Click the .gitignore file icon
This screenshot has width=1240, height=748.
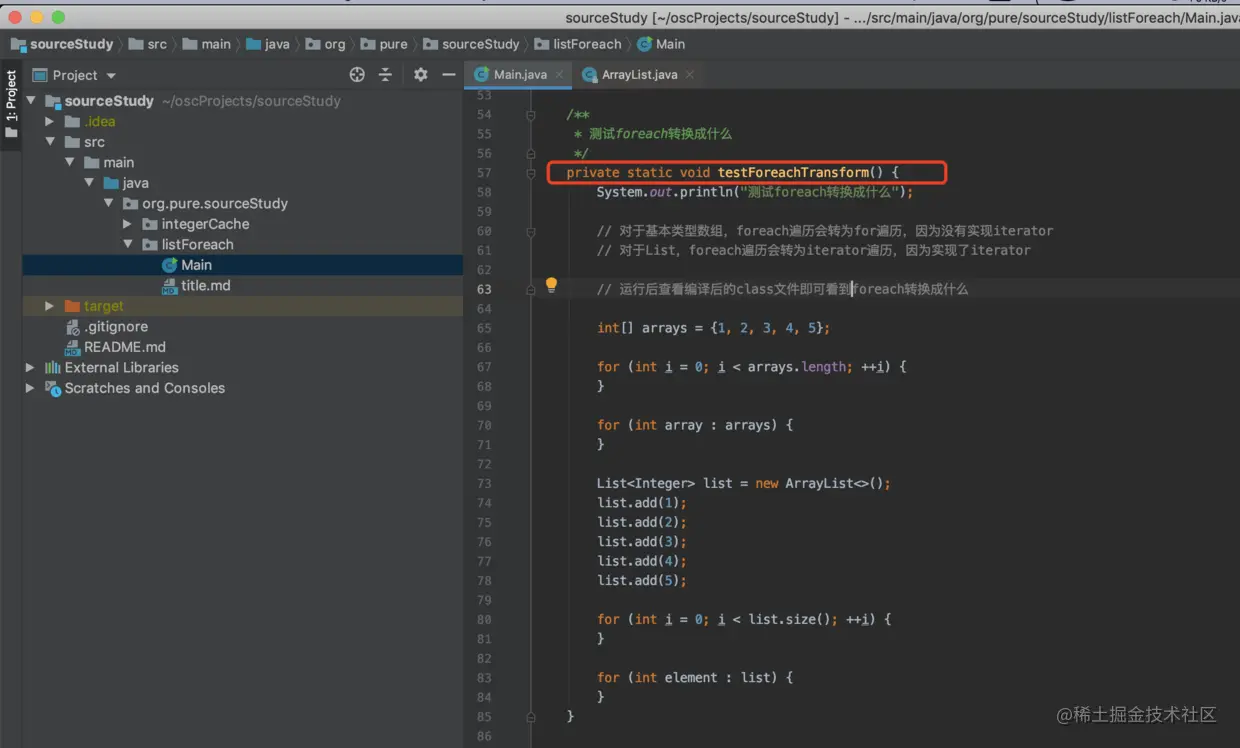tap(72, 327)
